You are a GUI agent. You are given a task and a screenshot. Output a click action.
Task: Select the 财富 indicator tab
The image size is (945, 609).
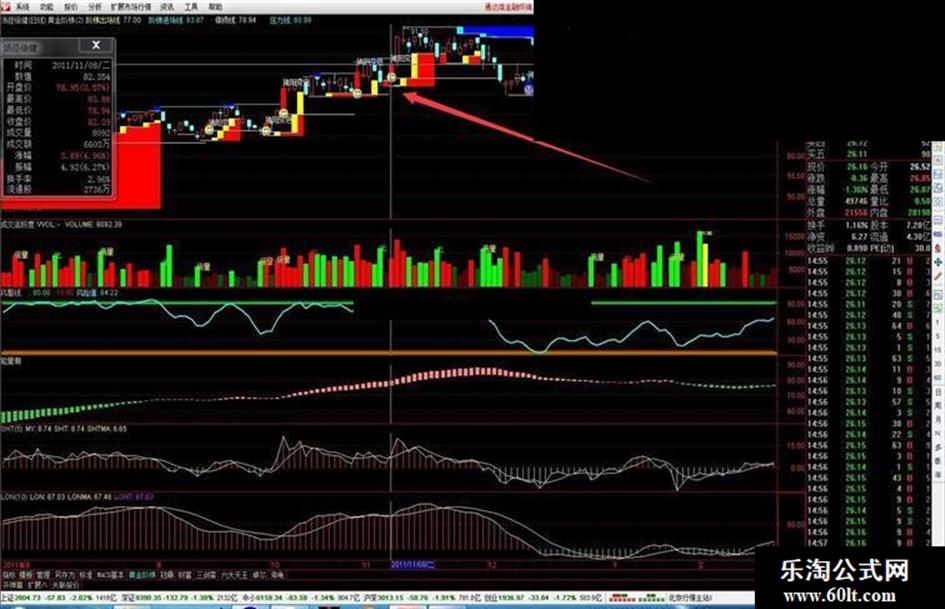pos(184,575)
